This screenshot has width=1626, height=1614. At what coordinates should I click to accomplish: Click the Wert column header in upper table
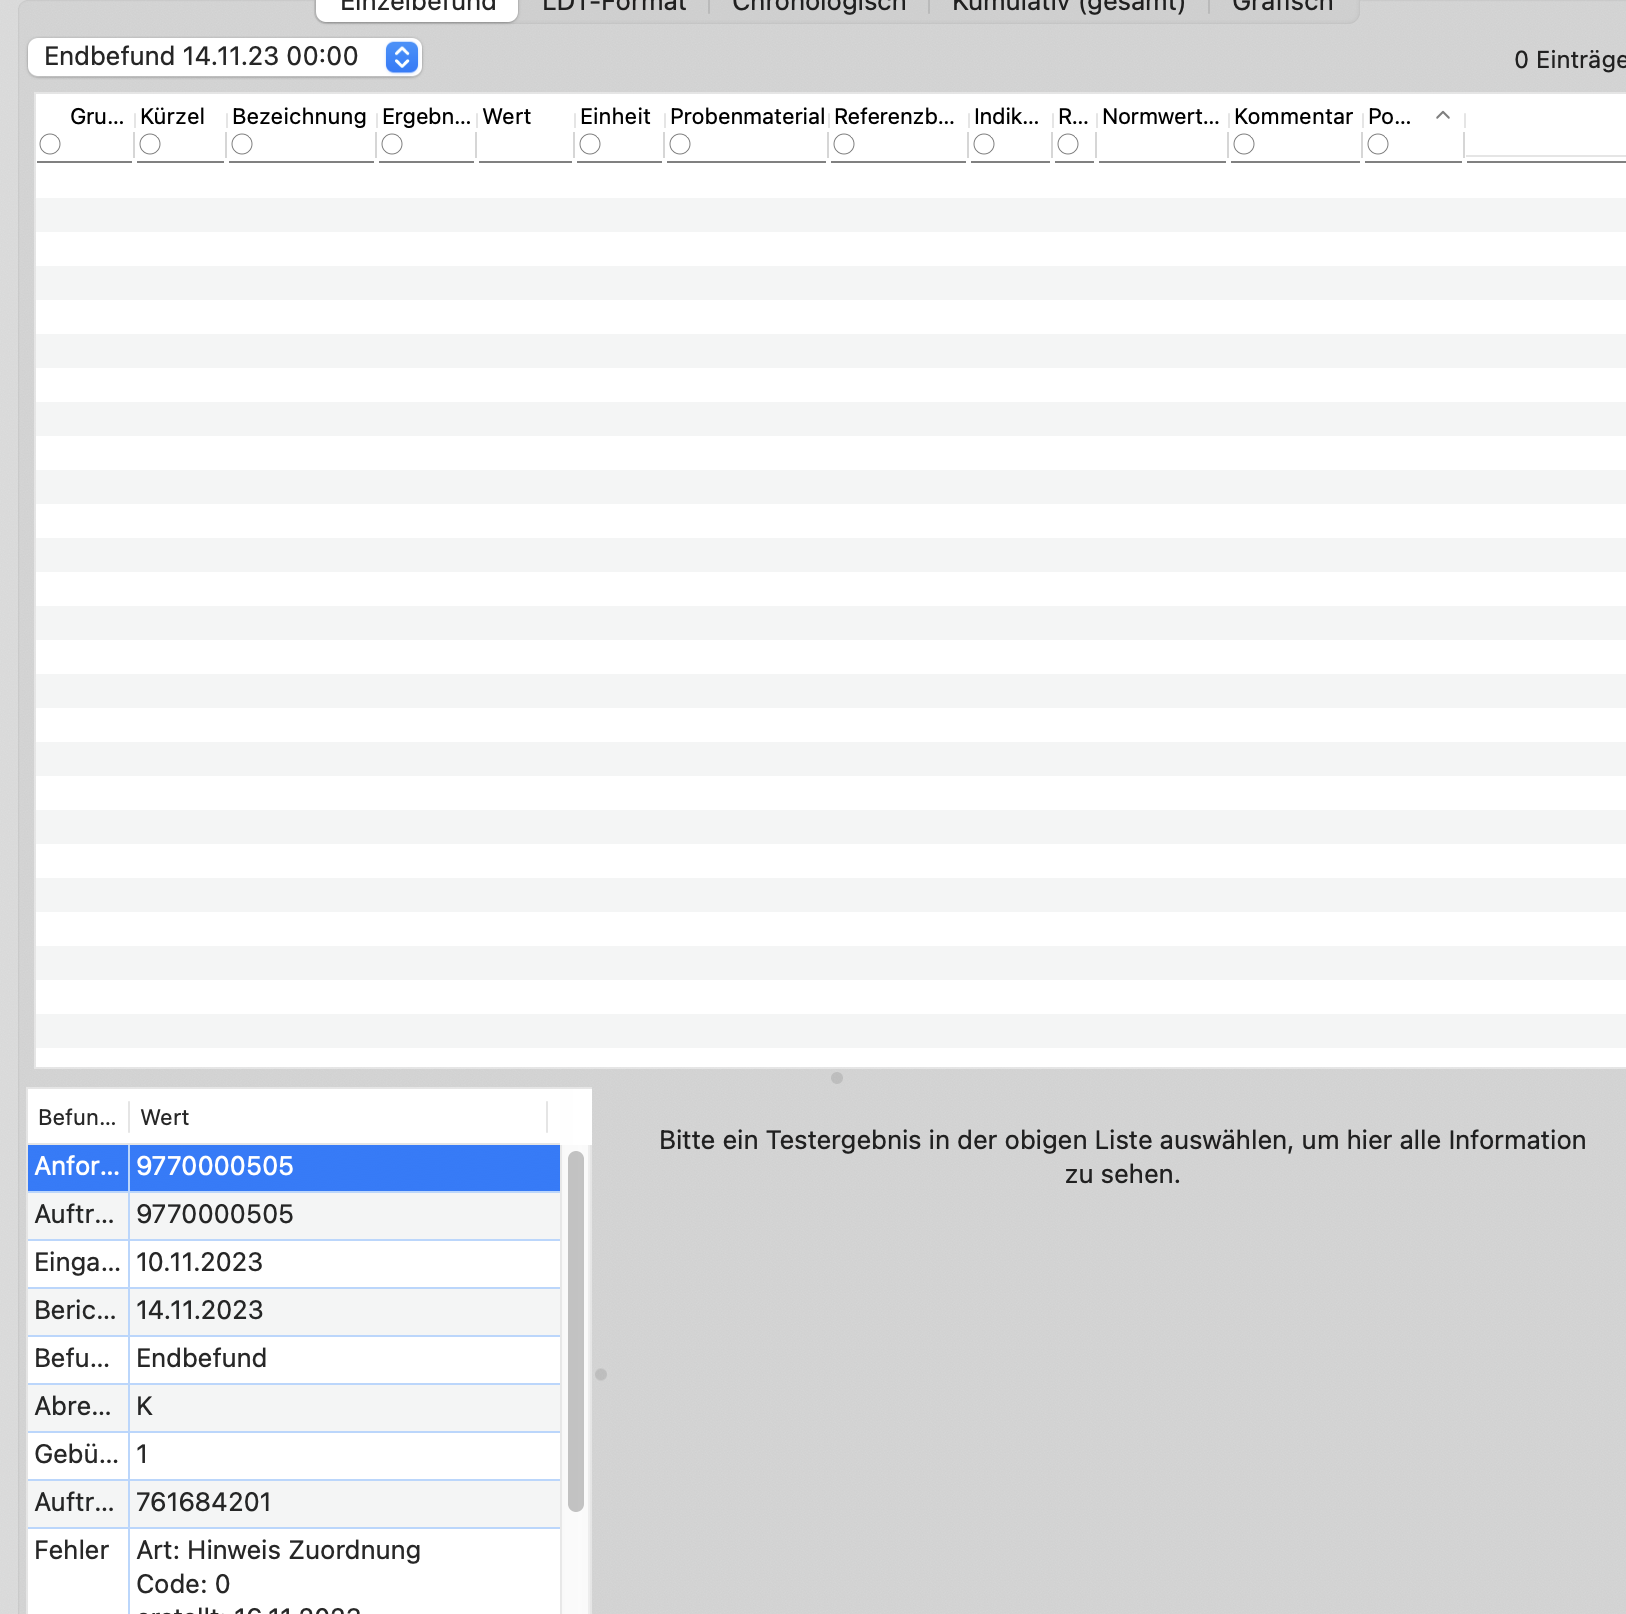[x=506, y=116]
